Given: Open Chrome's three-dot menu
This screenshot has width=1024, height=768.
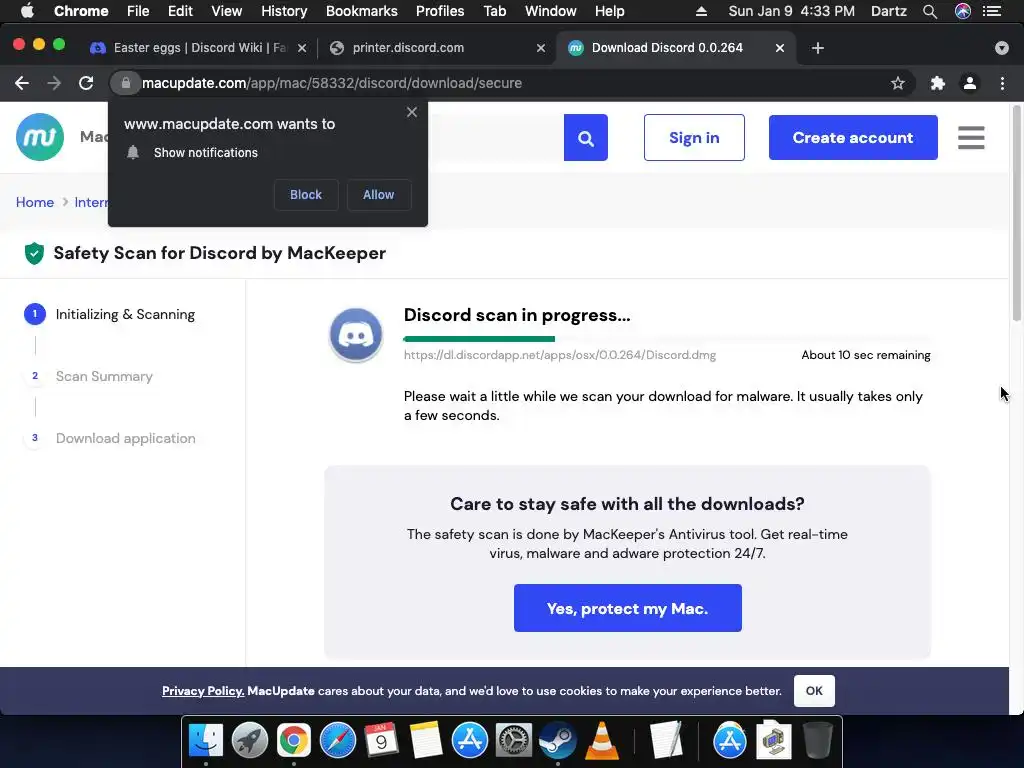Looking at the screenshot, I should tap(1002, 83).
